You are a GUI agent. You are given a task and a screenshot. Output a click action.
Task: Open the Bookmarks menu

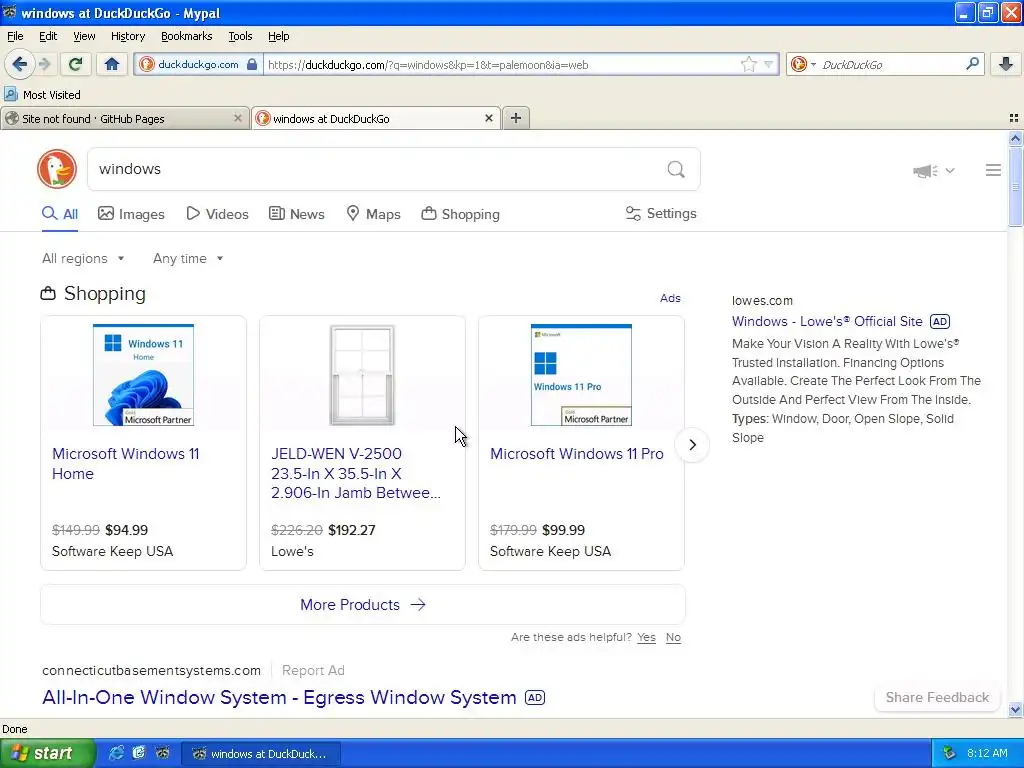tap(186, 36)
